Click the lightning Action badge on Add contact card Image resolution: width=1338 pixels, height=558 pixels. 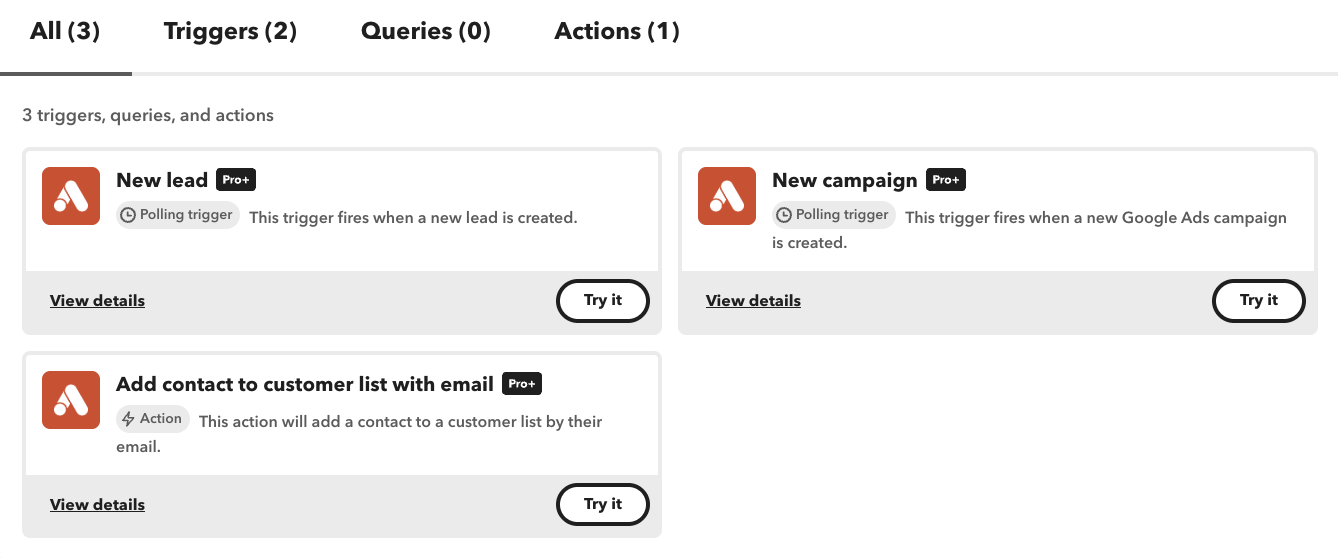coord(152,419)
